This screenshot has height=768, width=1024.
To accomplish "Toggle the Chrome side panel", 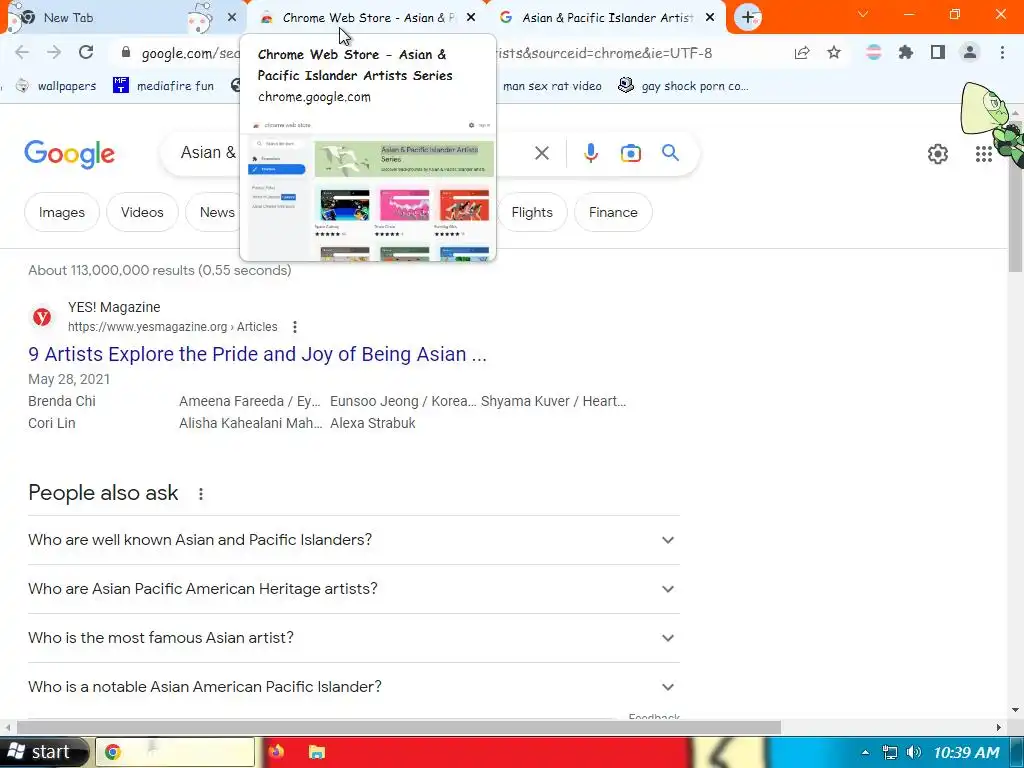I will pyautogui.click(x=938, y=53).
